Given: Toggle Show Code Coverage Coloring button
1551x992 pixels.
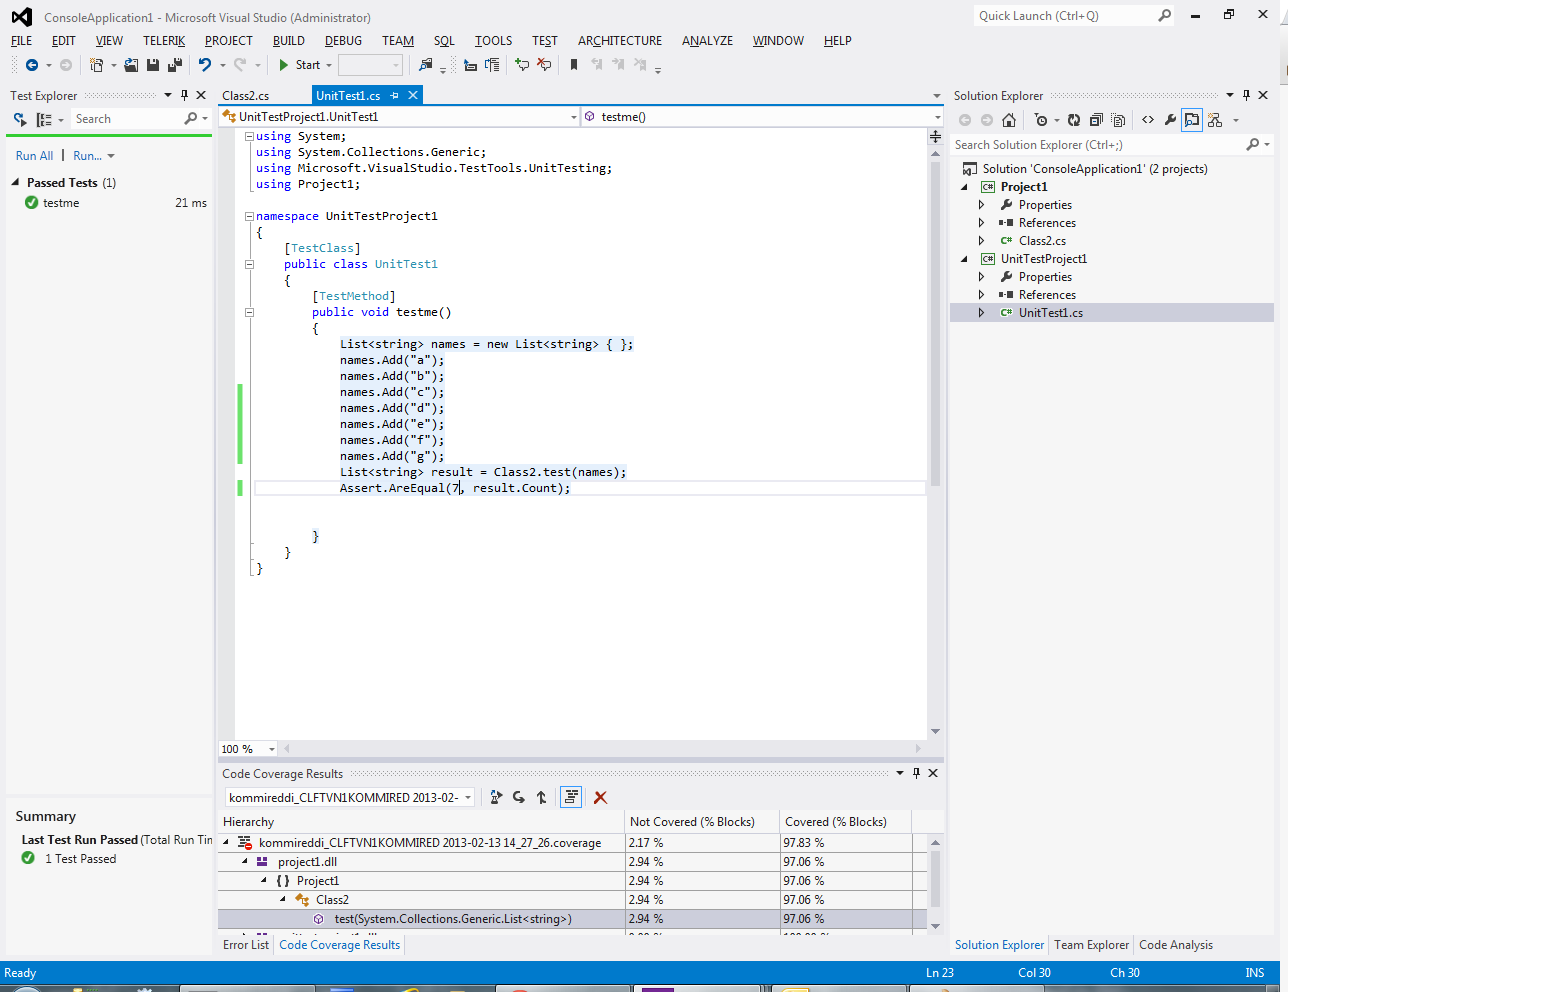Looking at the screenshot, I should (x=571, y=797).
